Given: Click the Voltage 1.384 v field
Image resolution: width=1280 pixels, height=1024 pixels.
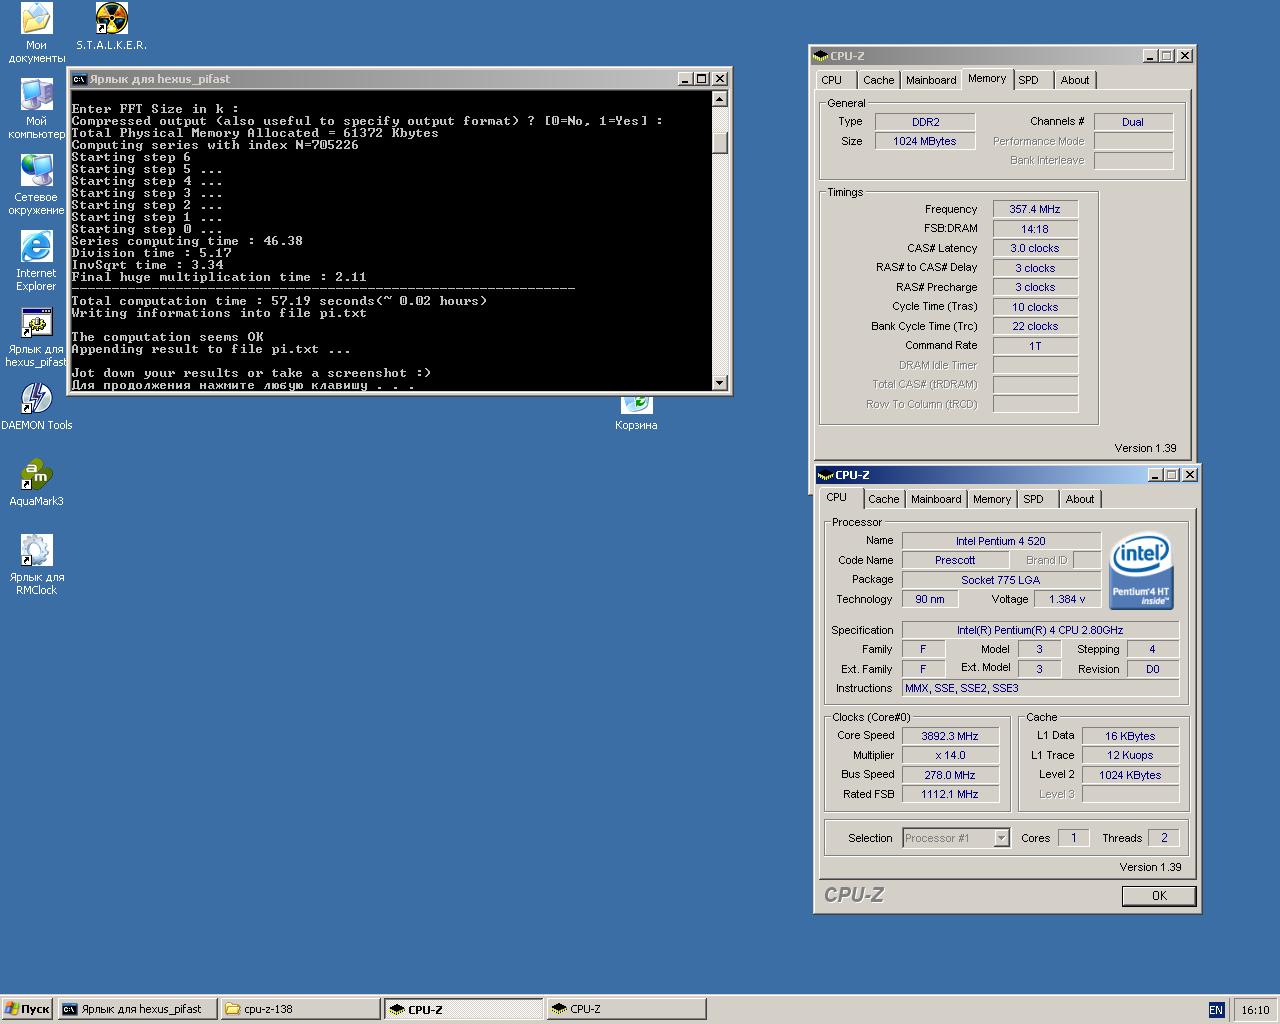Looking at the screenshot, I should coord(1067,599).
